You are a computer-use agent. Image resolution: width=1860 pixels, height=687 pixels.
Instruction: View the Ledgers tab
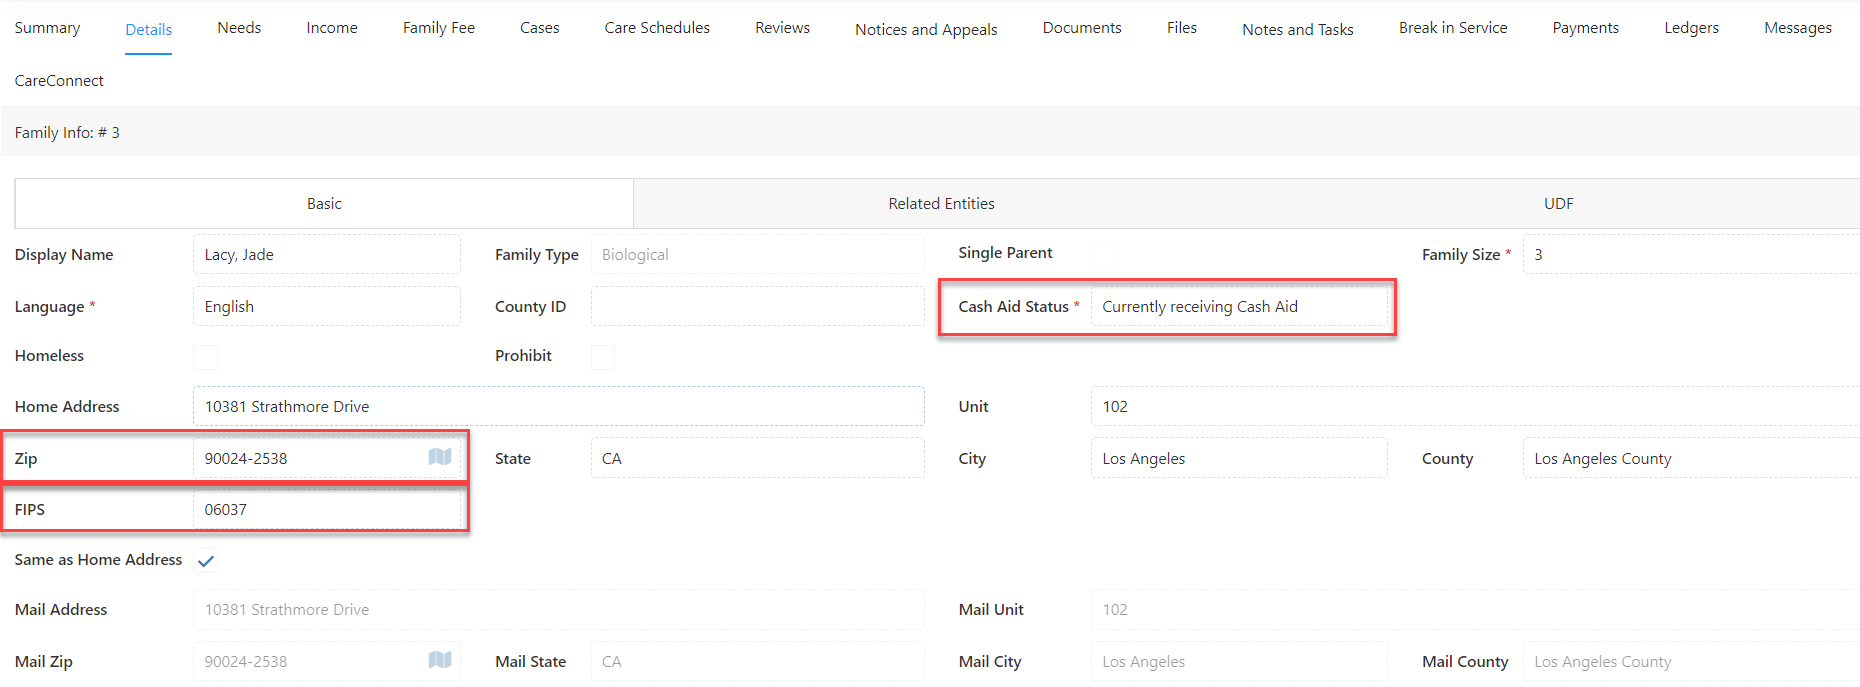tap(1692, 28)
